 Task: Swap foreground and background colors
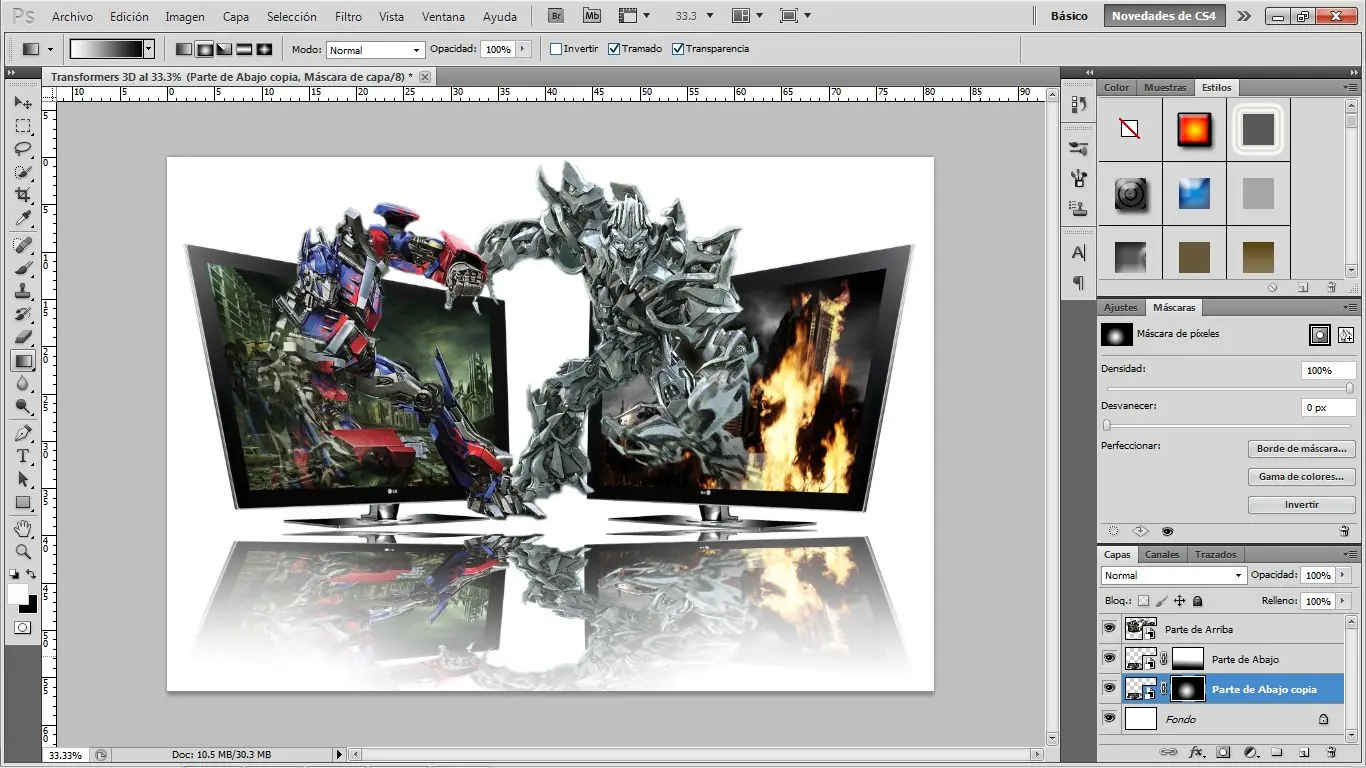point(32,574)
